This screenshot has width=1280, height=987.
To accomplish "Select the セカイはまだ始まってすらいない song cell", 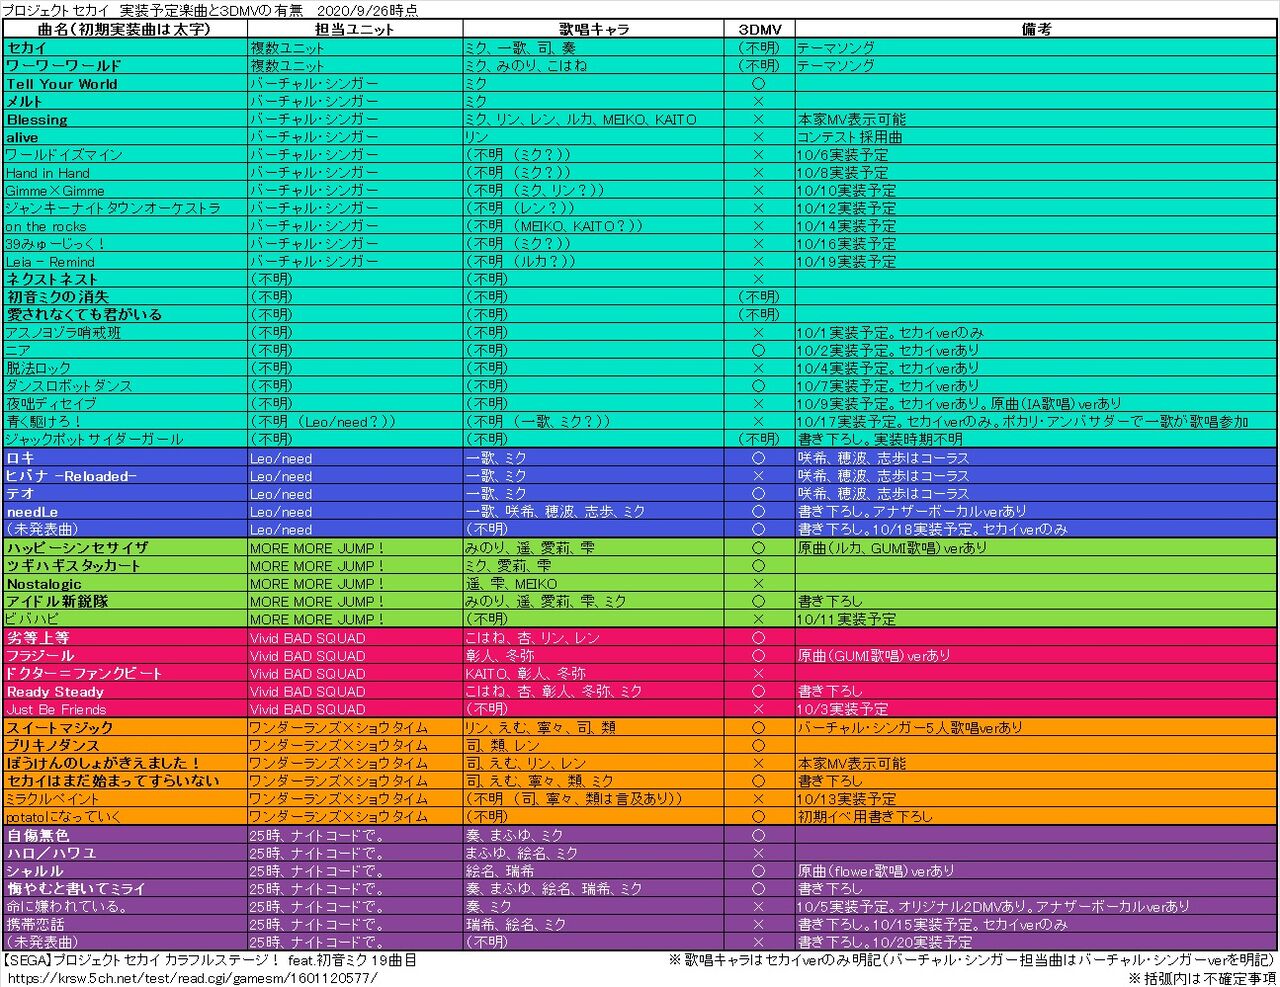I will click(x=125, y=781).
